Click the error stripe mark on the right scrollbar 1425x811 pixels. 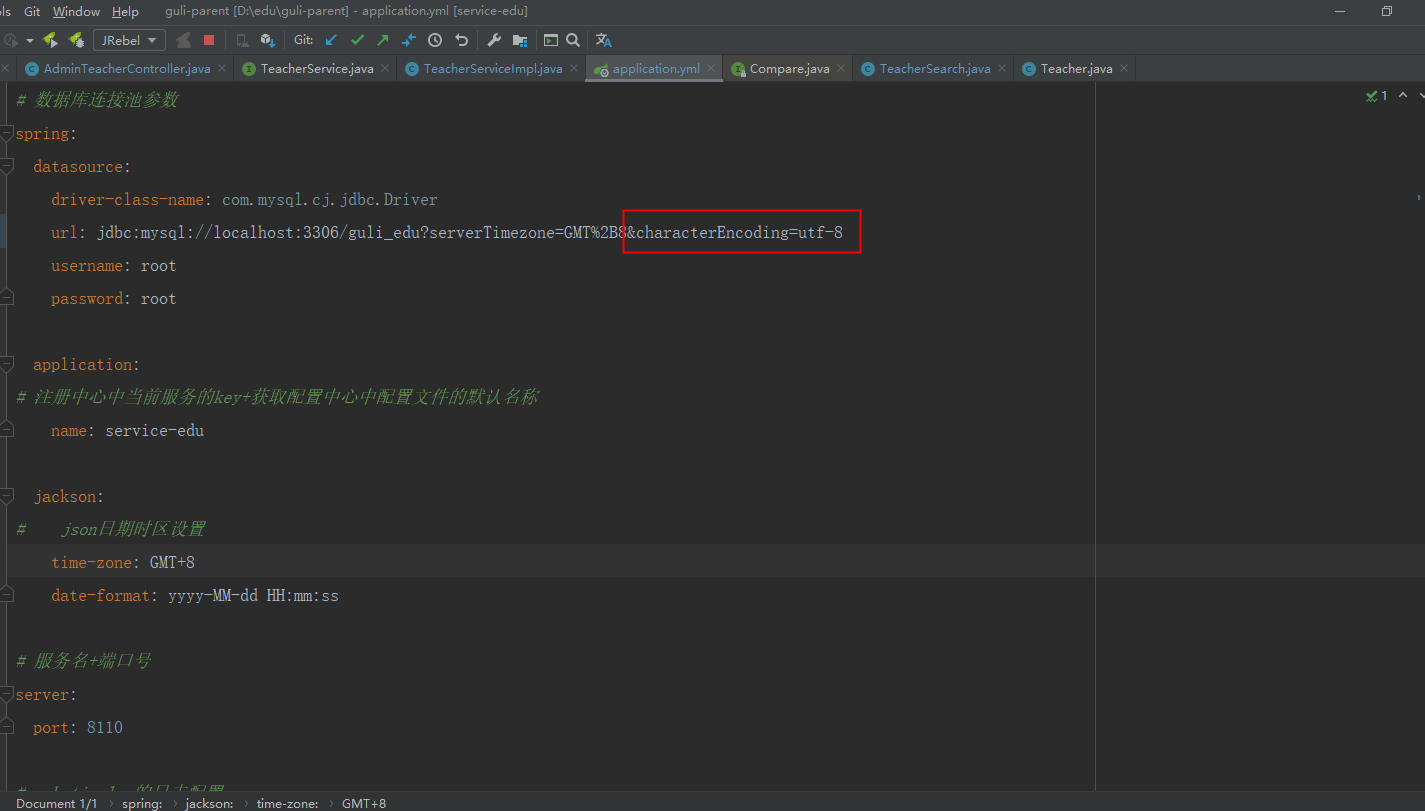[x=1420, y=198]
